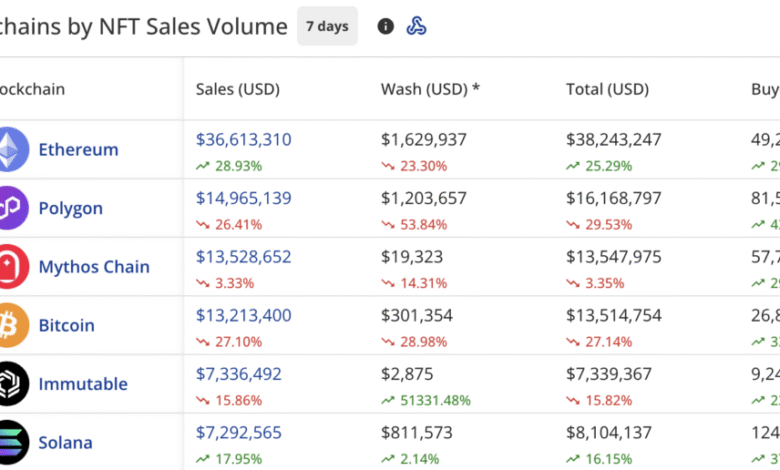Click Bitcoin sales value $13,213,400
This screenshot has width=780, height=470.
[x=243, y=315]
